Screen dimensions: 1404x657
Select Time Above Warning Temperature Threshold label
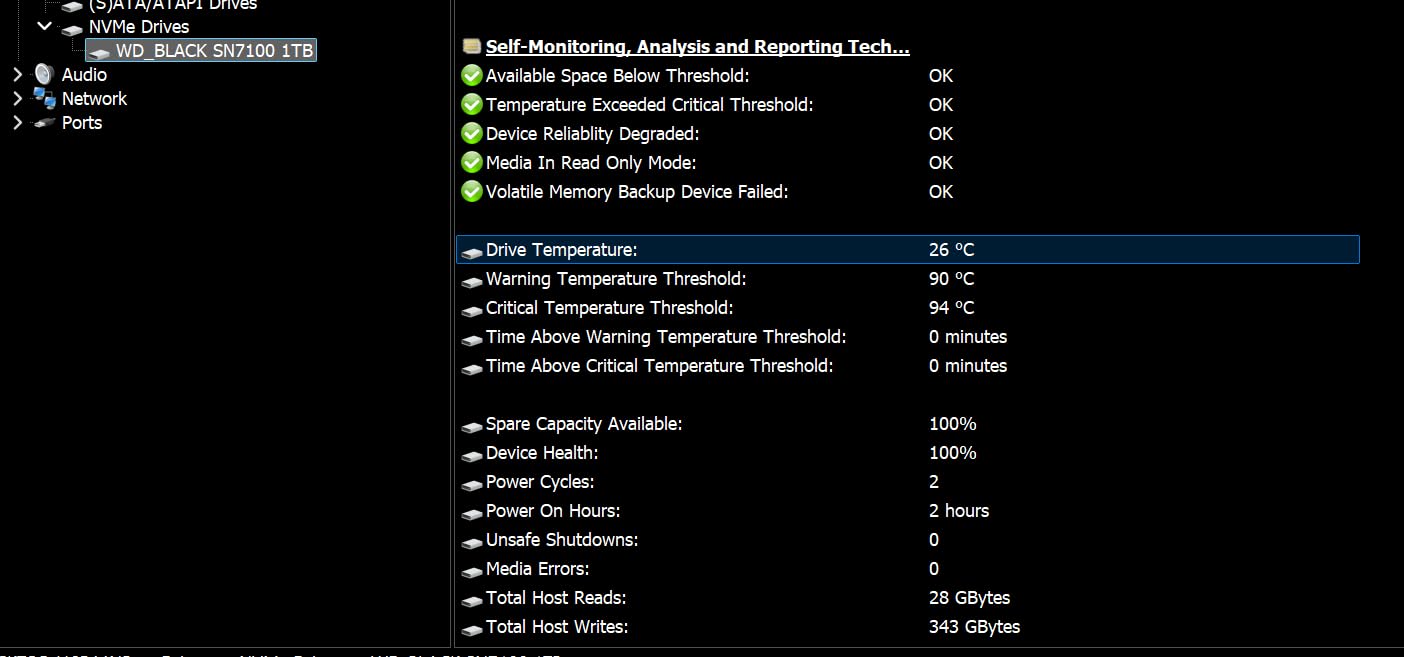pos(666,337)
